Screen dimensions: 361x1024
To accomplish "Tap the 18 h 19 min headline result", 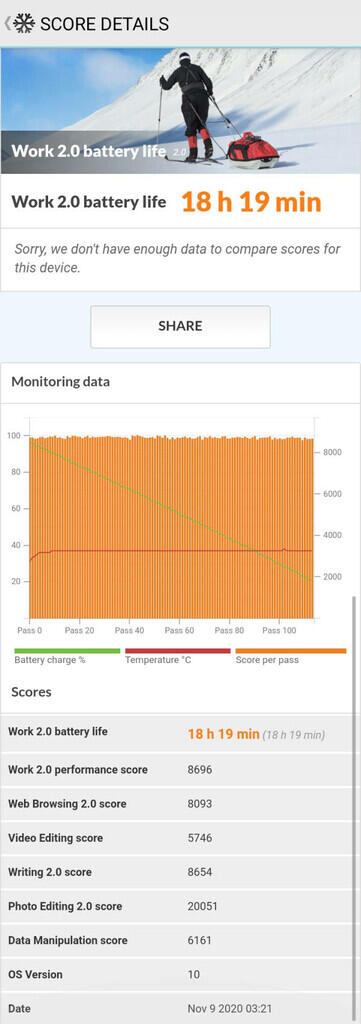I will click(251, 202).
